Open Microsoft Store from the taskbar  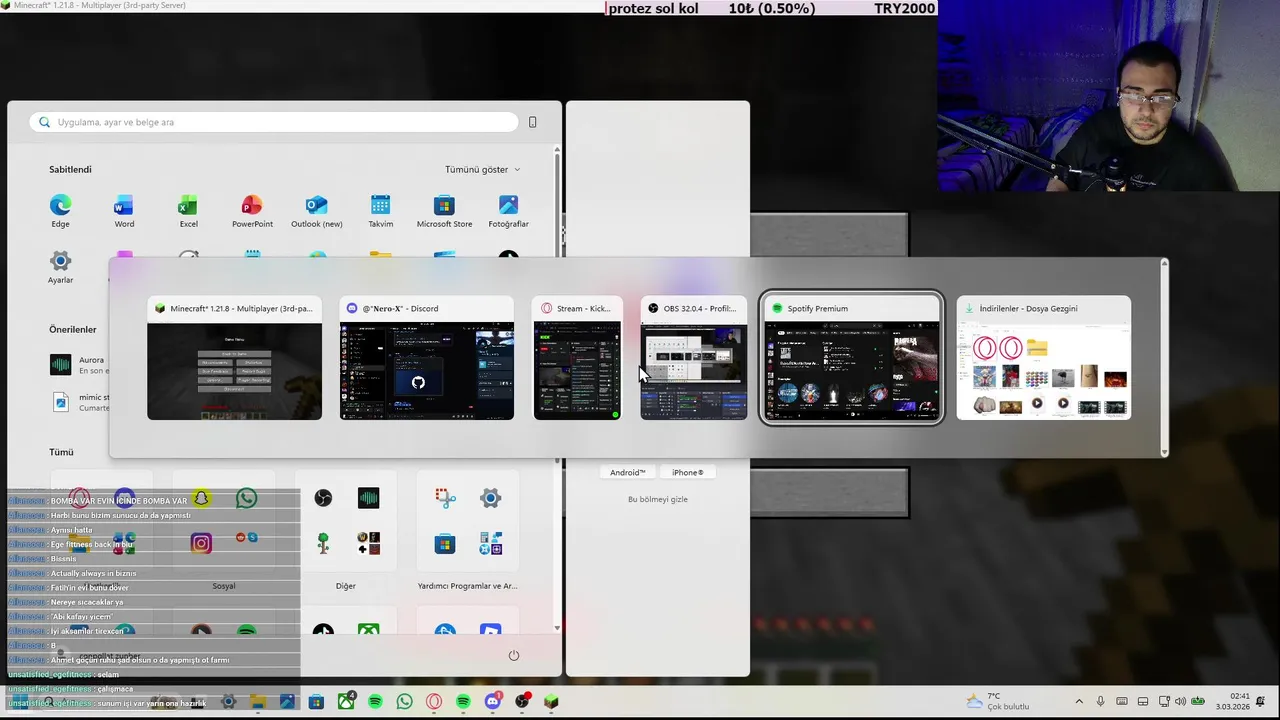(316, 702)
